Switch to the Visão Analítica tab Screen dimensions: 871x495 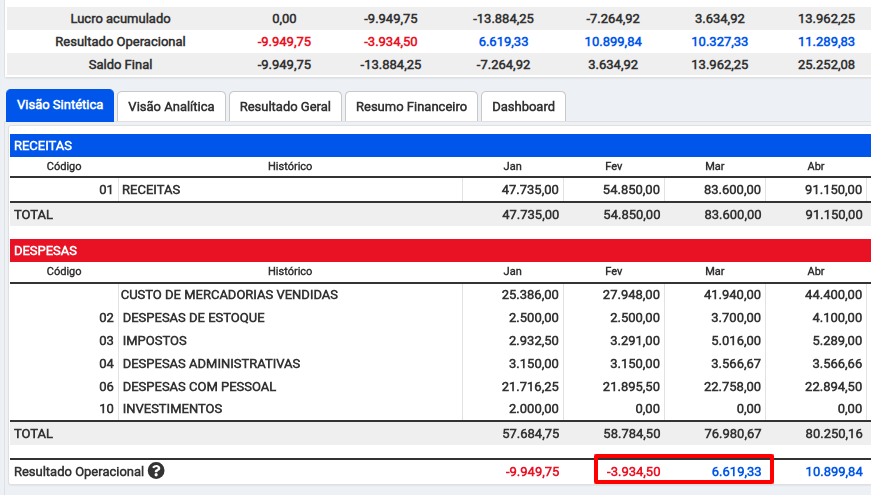(x=171, y=107)
